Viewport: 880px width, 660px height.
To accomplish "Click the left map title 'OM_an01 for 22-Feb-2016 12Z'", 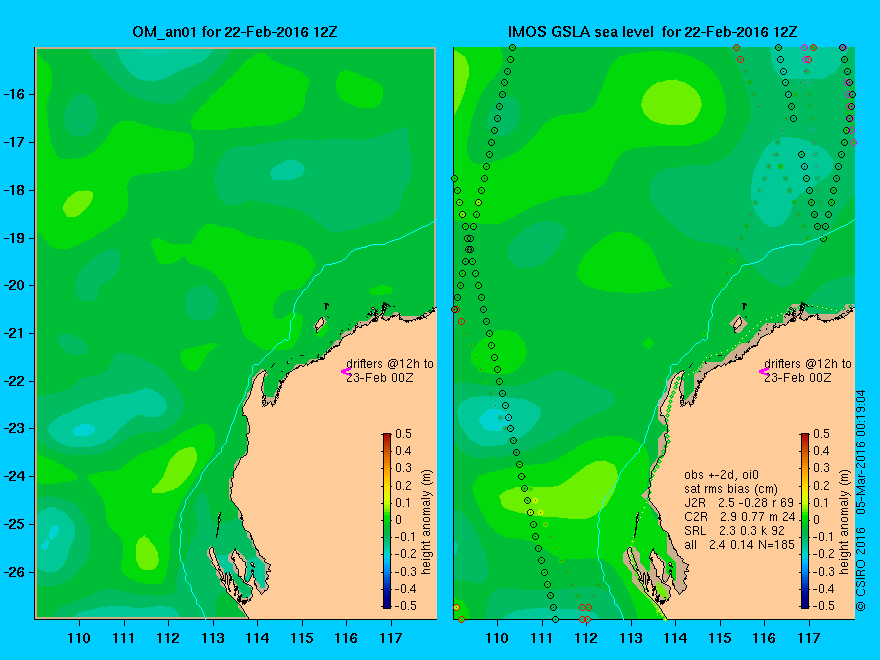I will [x=235, y=32].
